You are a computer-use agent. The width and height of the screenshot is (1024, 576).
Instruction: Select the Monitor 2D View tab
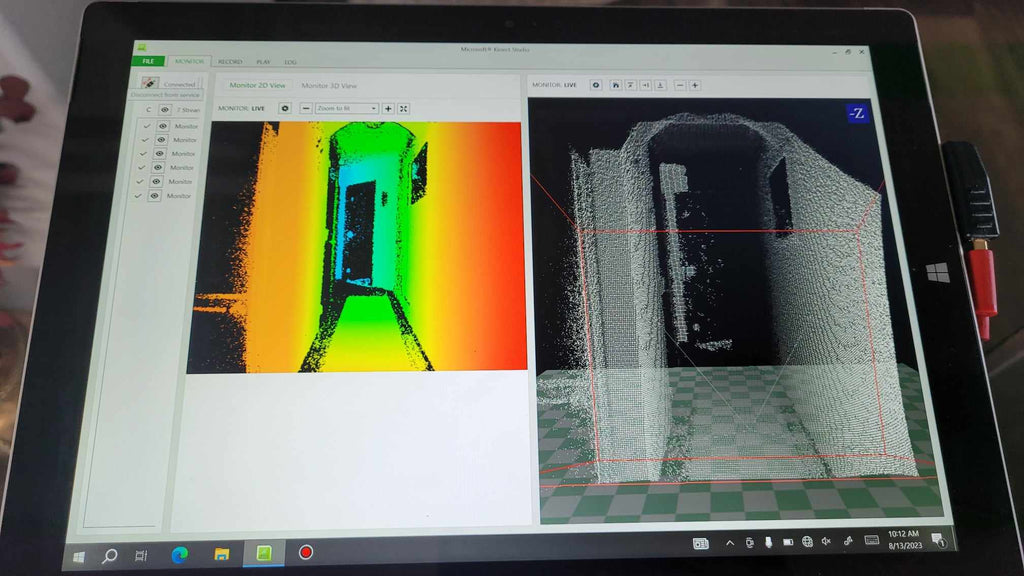pos(257,85)
